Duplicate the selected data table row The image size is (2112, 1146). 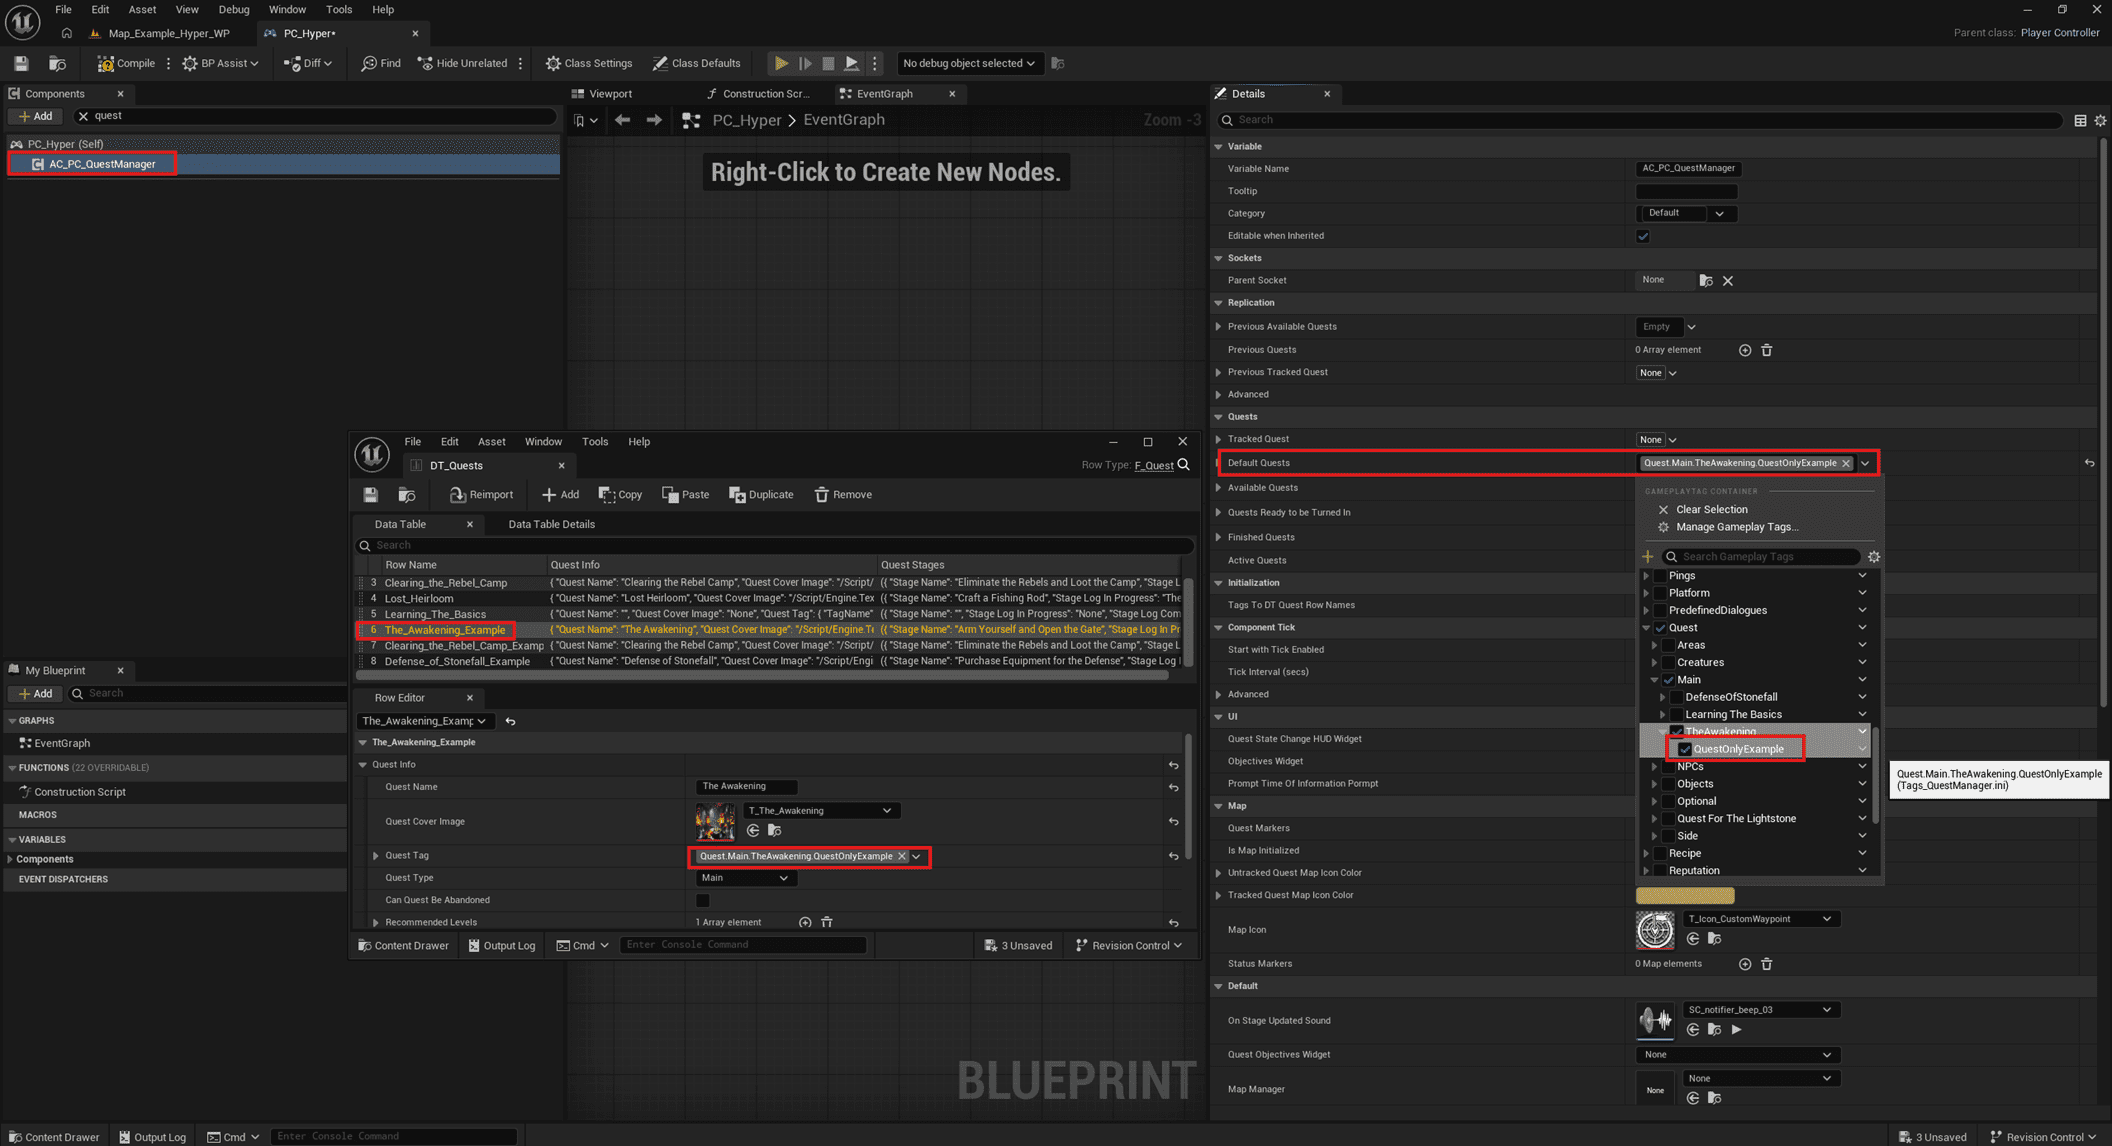[x=761, y=495]
